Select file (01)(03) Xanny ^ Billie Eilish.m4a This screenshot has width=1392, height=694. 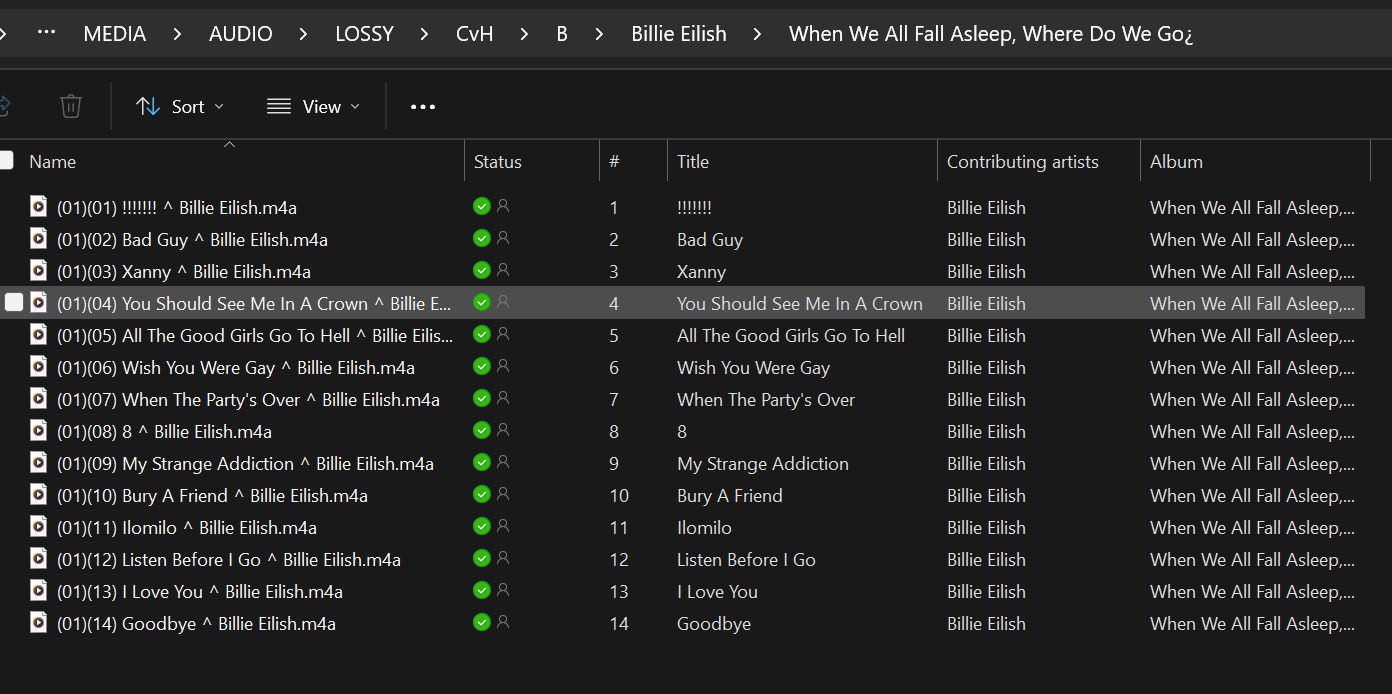(x=184, y=272)
